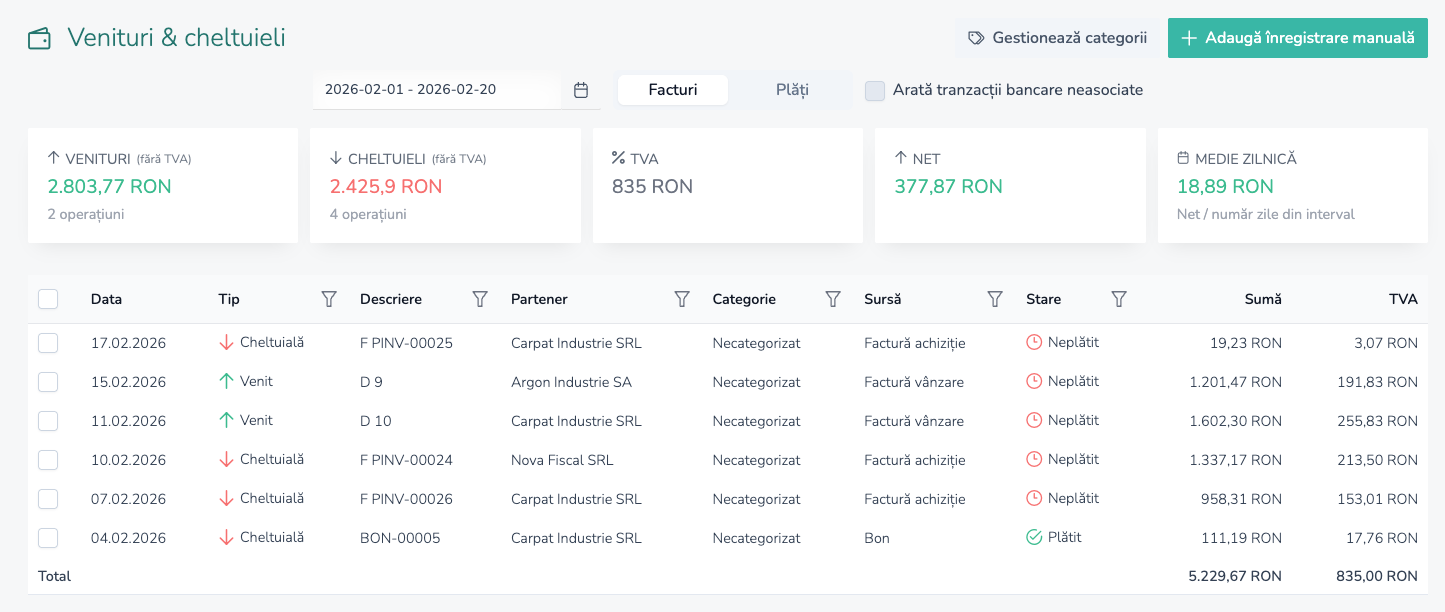
Task: Open the Categorie column filter
Action: pos(832,299)
